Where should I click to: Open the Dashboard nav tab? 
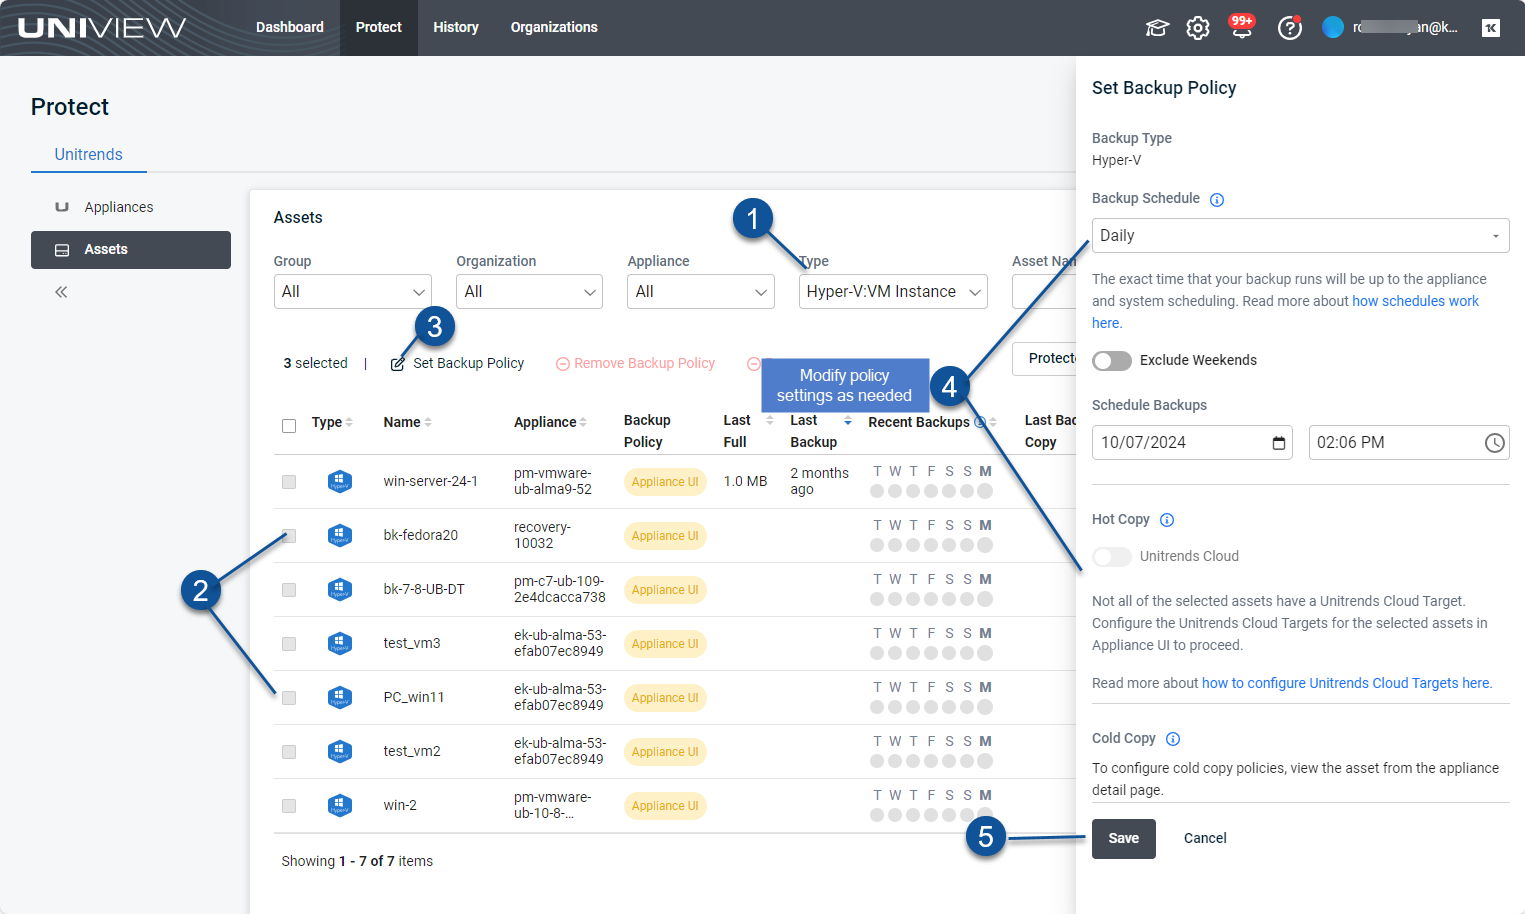[290, 28]
